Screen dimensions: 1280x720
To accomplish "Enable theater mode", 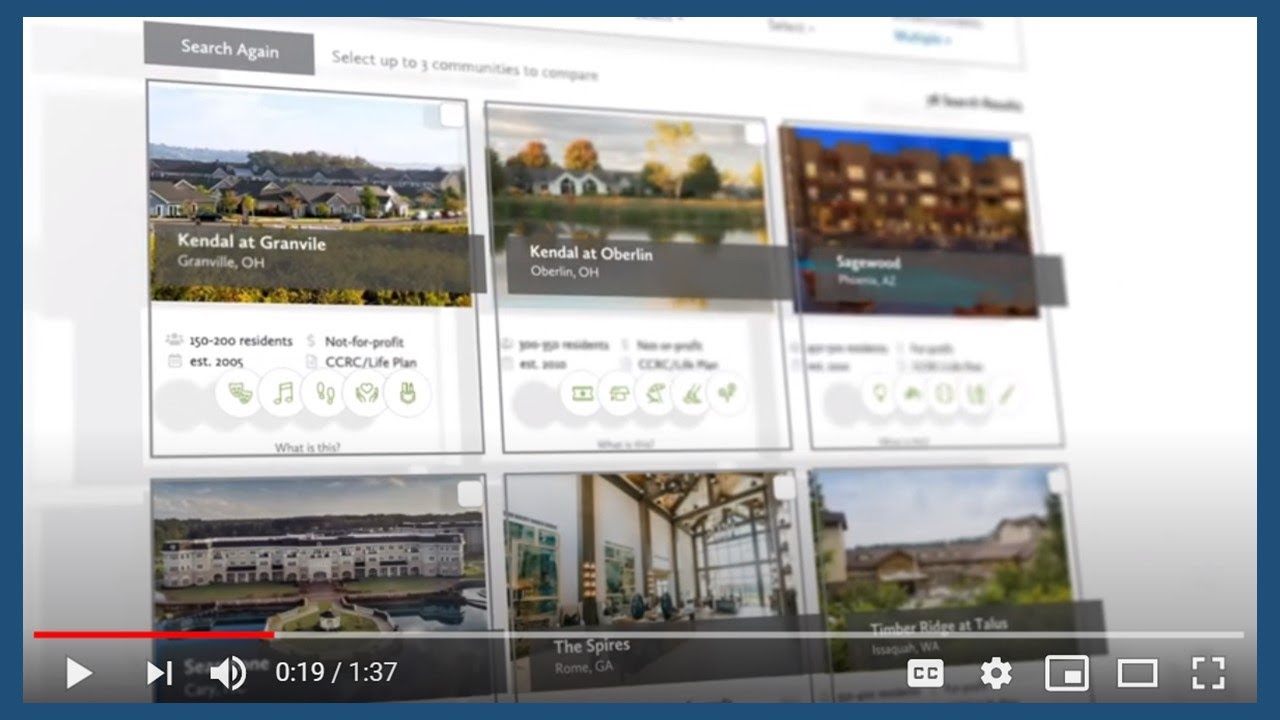I will click(x=1137, y=673).
